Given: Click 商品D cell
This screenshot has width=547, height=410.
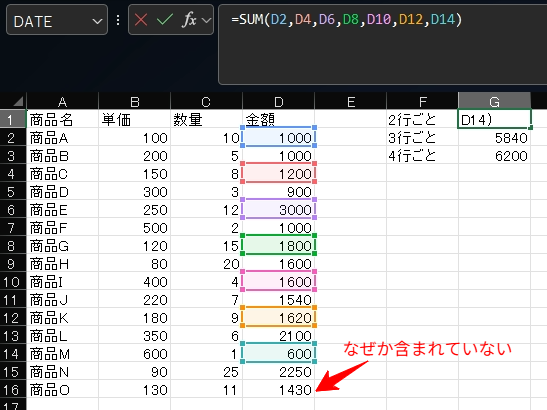Looking at the screenshot, I should [62, 192].
